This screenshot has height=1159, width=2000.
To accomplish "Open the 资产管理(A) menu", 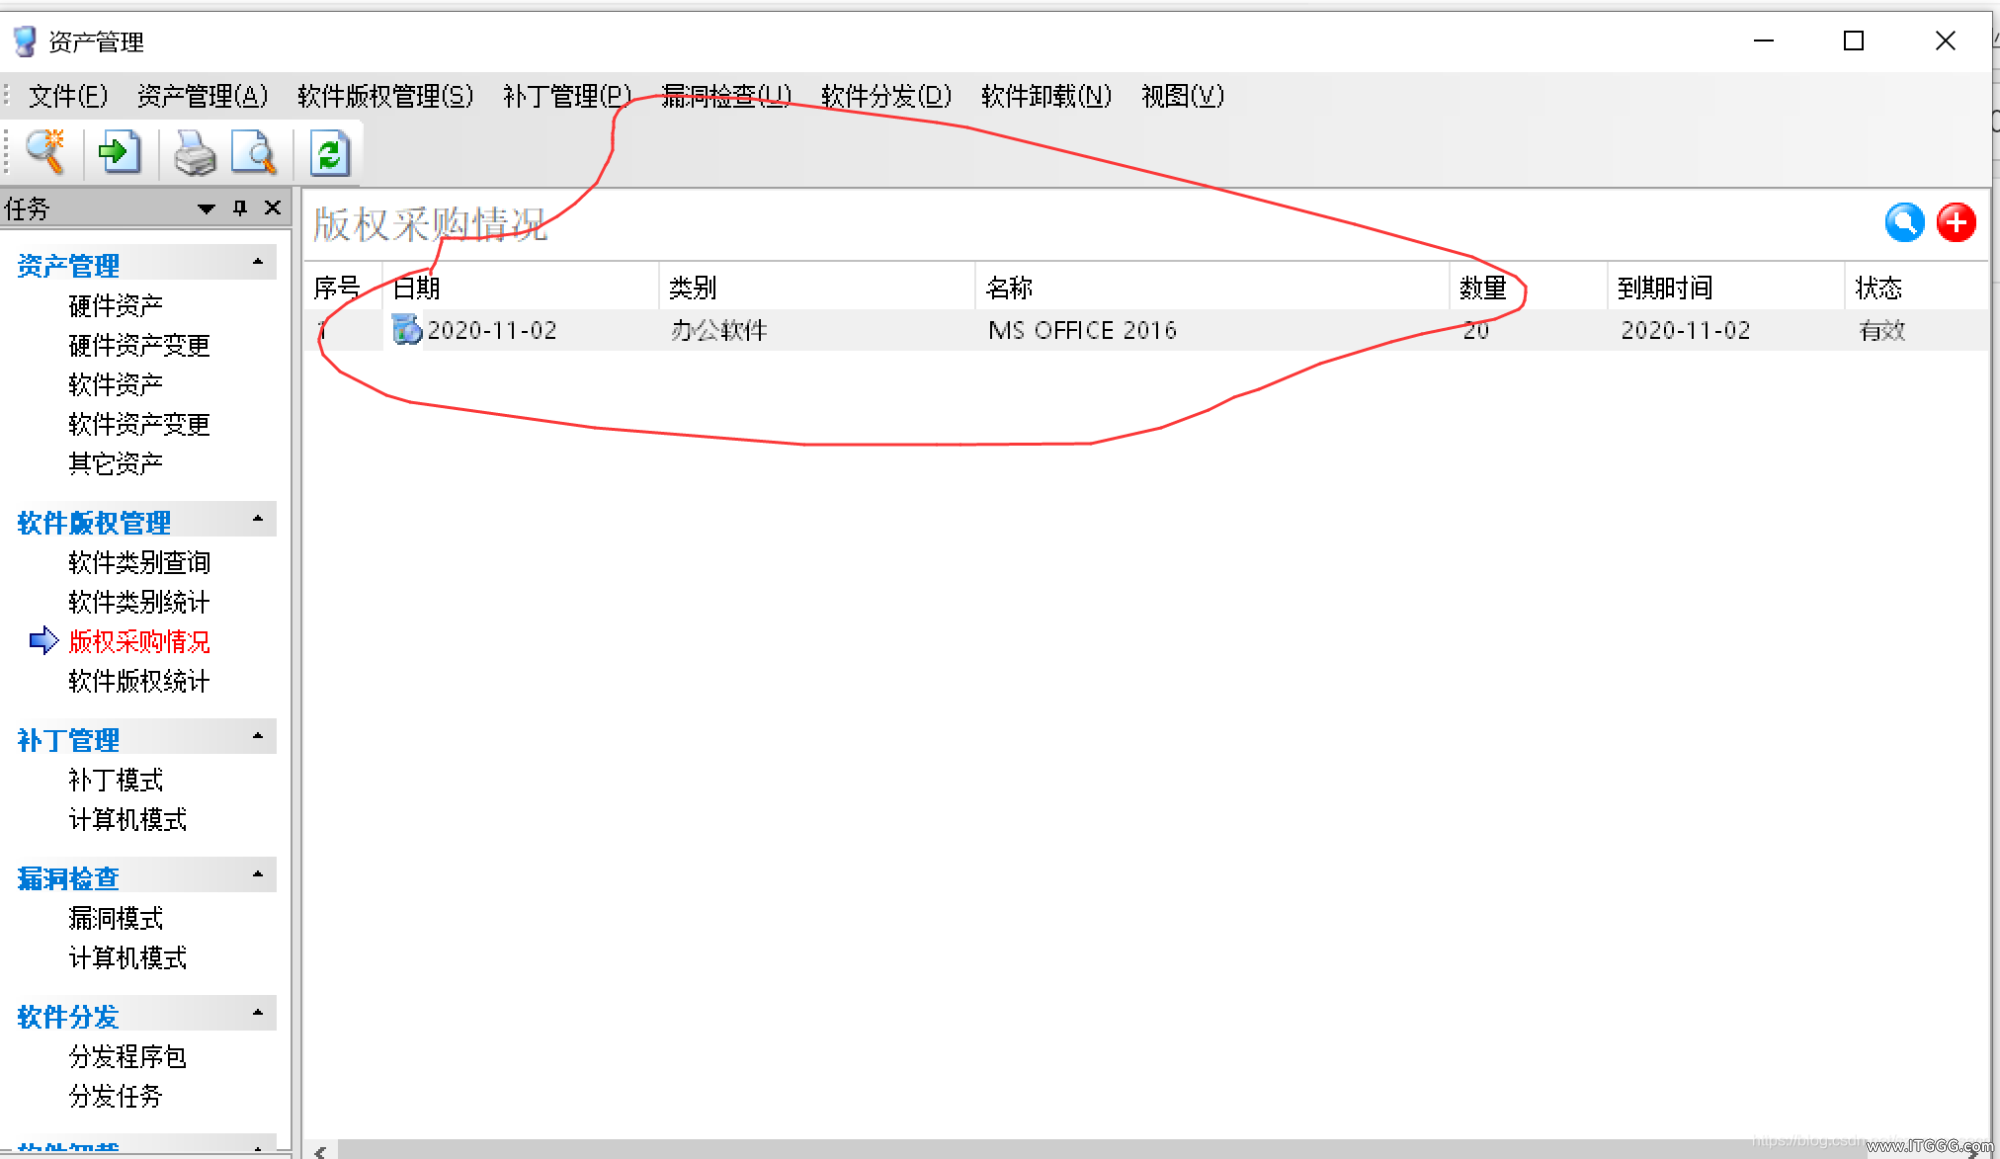I will 203,96.
